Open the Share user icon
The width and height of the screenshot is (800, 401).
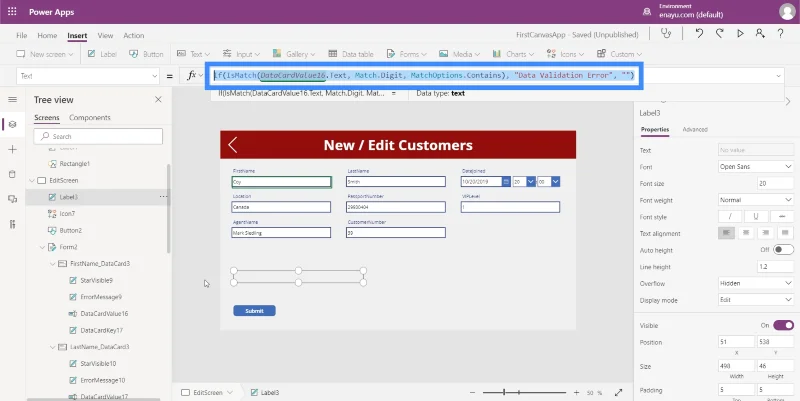click(x=760, y=33)
